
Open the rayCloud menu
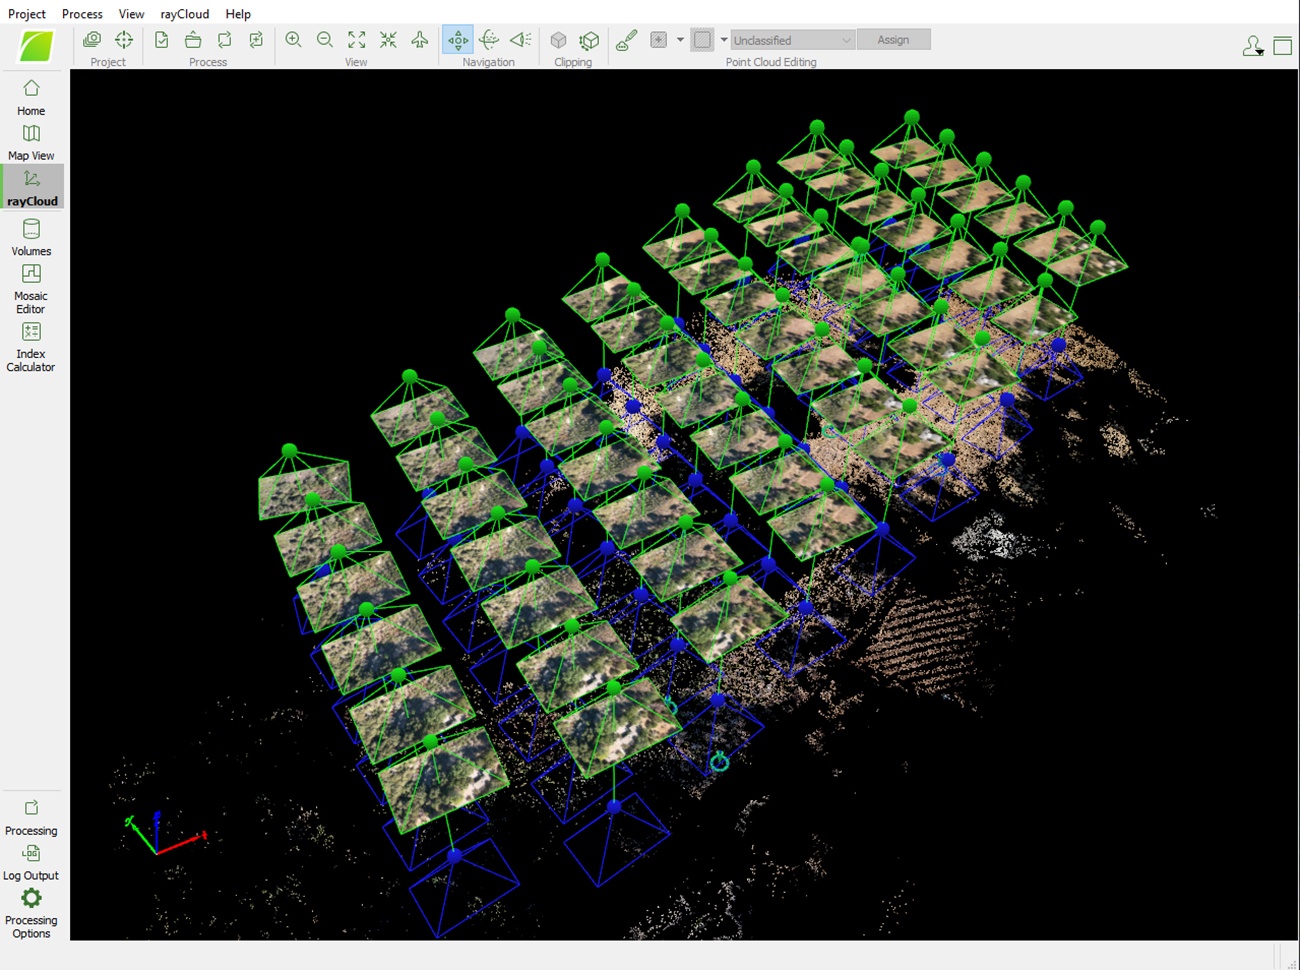click(185, 14)
